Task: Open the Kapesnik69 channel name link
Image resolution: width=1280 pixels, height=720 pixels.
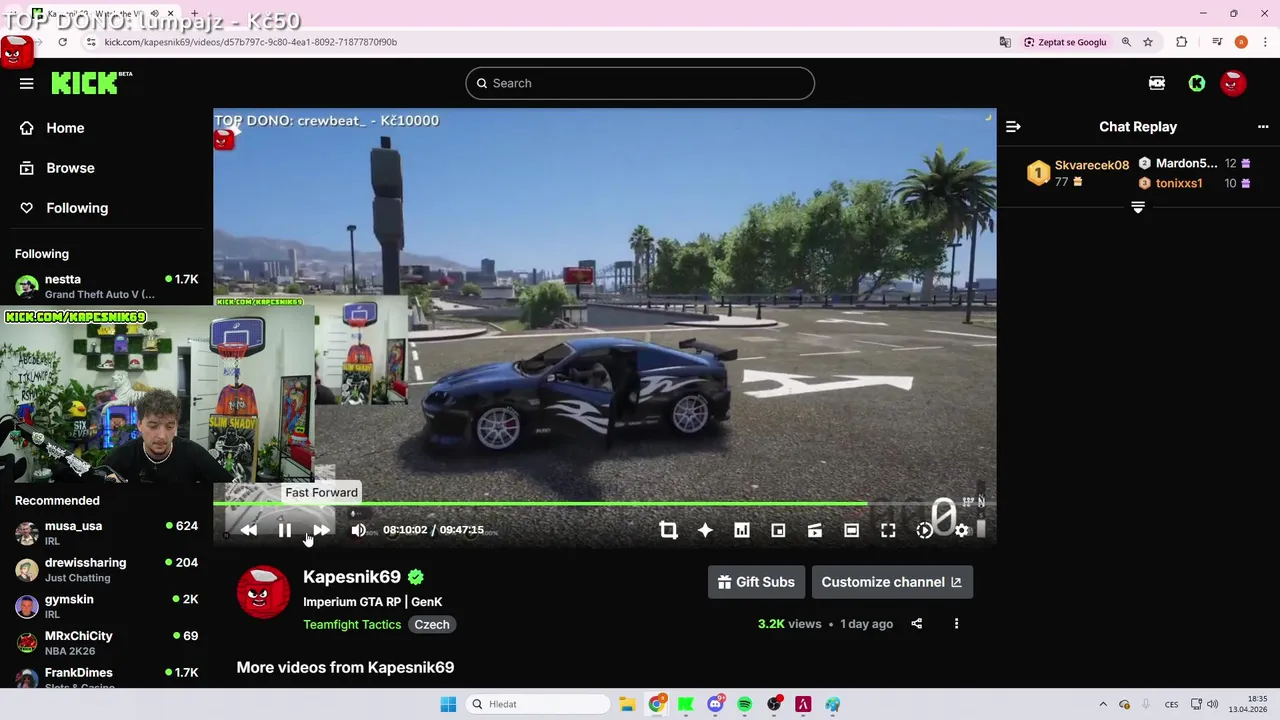Action: pos(352,577)
